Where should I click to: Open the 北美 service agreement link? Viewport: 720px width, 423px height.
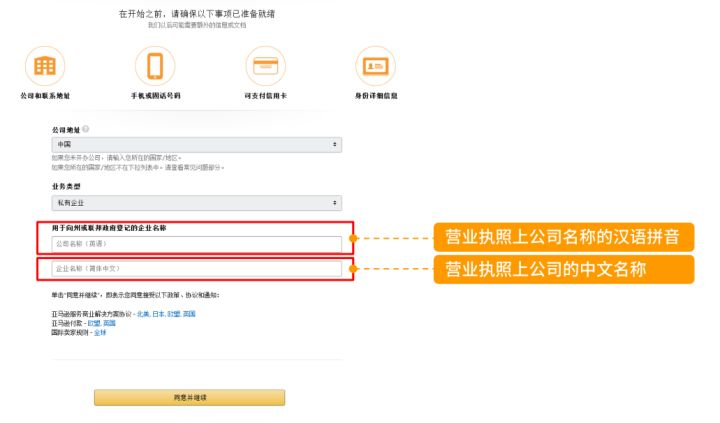click(143, 314)
